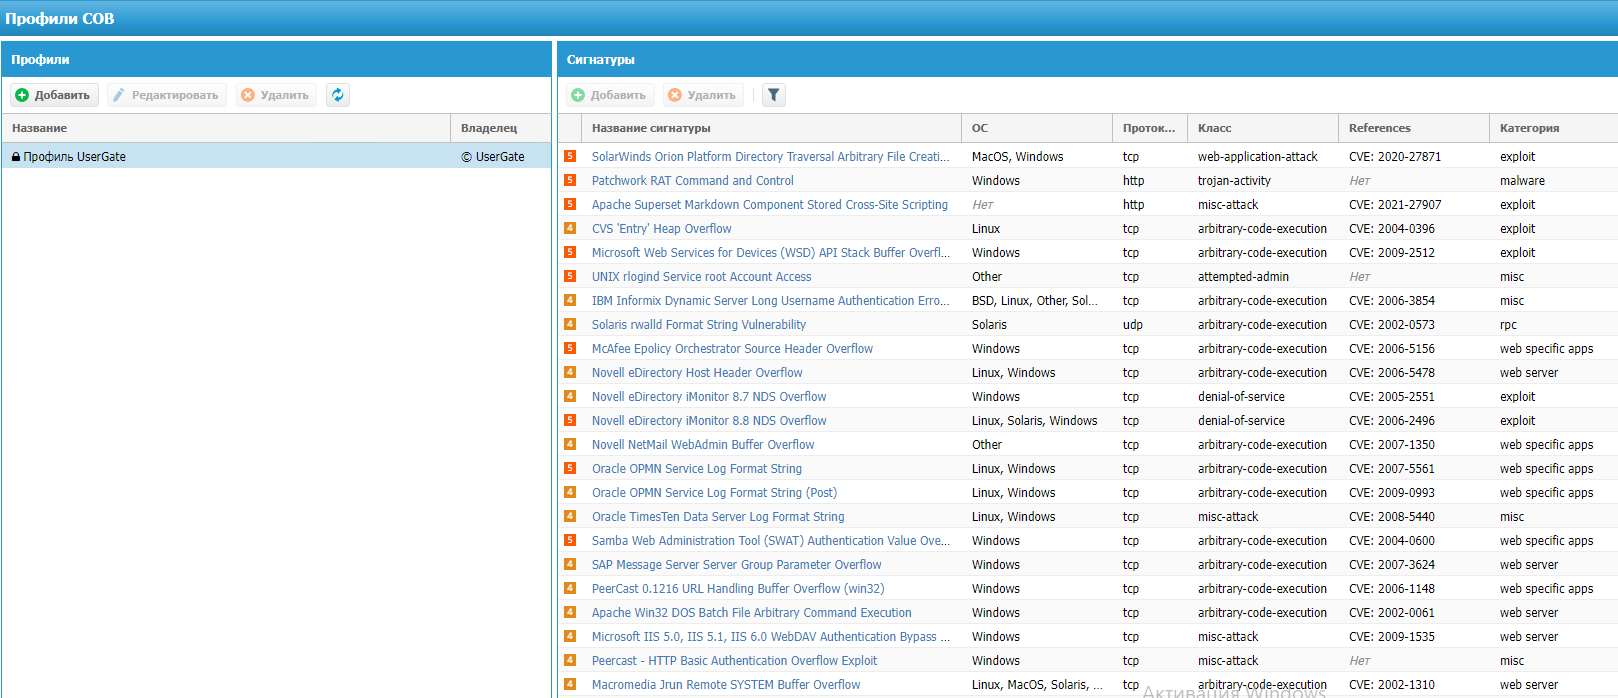Viewport: 1618px width, 698px height.
Task: Click Удалить button in Профили panel
Action: click(x=276, y=95)
